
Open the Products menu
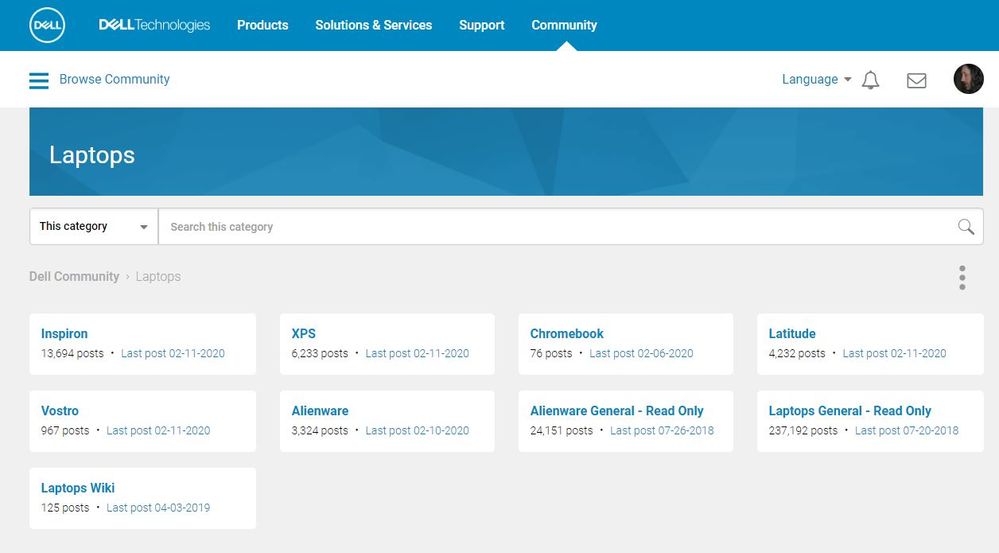[262, 25]
